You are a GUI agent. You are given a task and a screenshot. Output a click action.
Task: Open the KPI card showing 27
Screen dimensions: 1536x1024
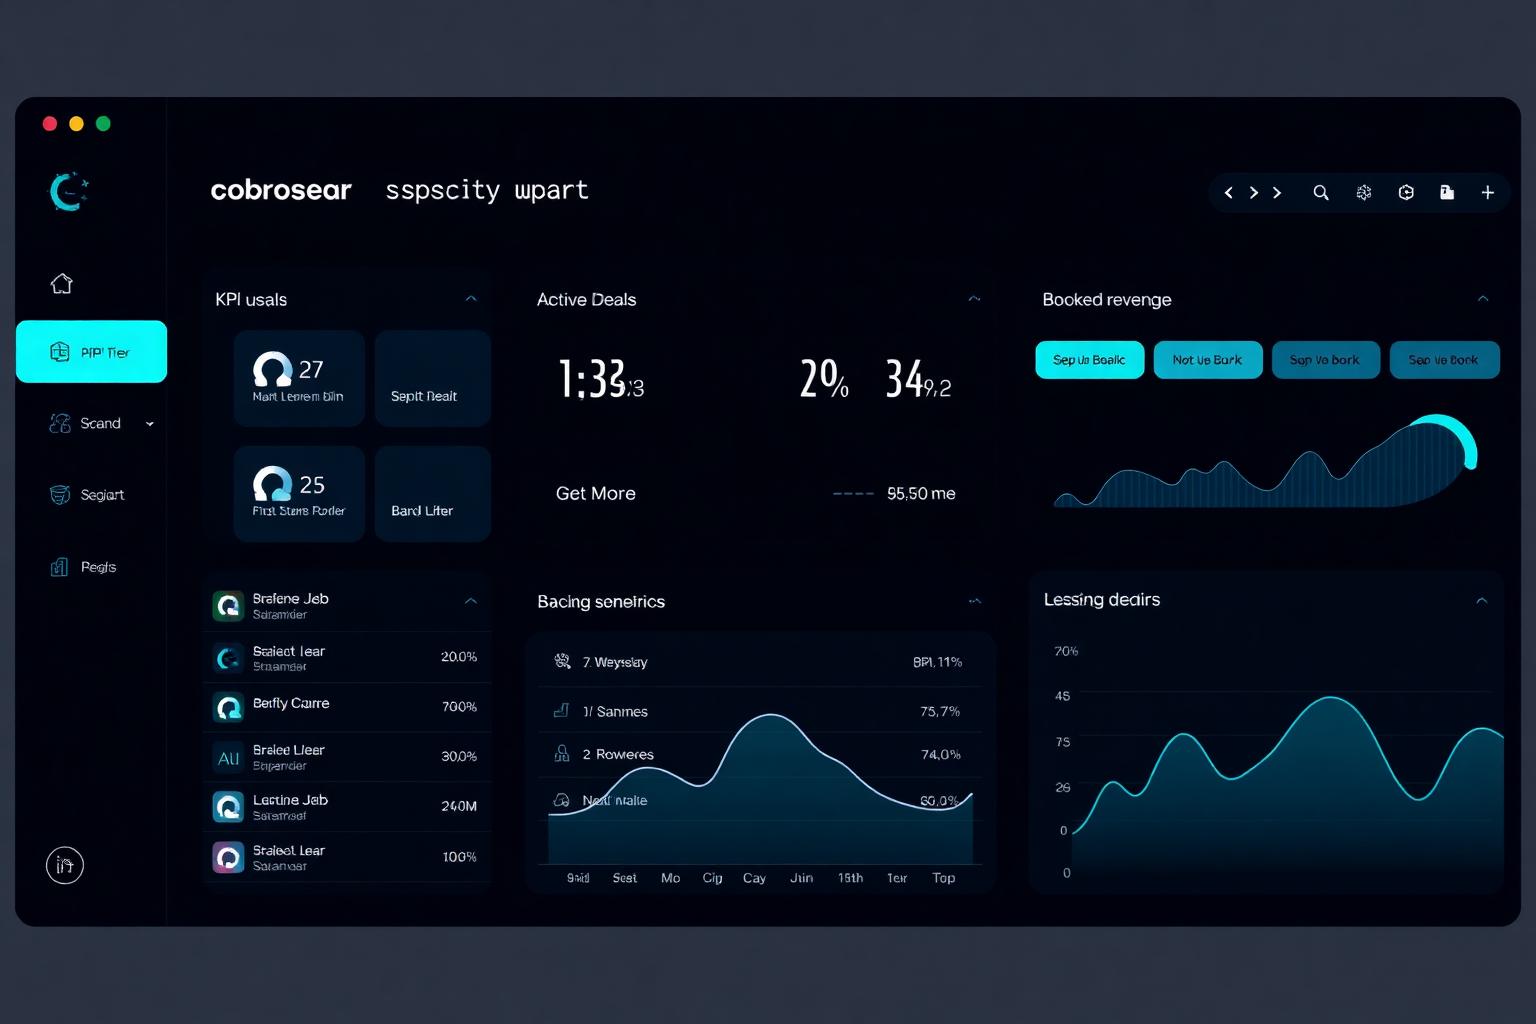[299, 378]
